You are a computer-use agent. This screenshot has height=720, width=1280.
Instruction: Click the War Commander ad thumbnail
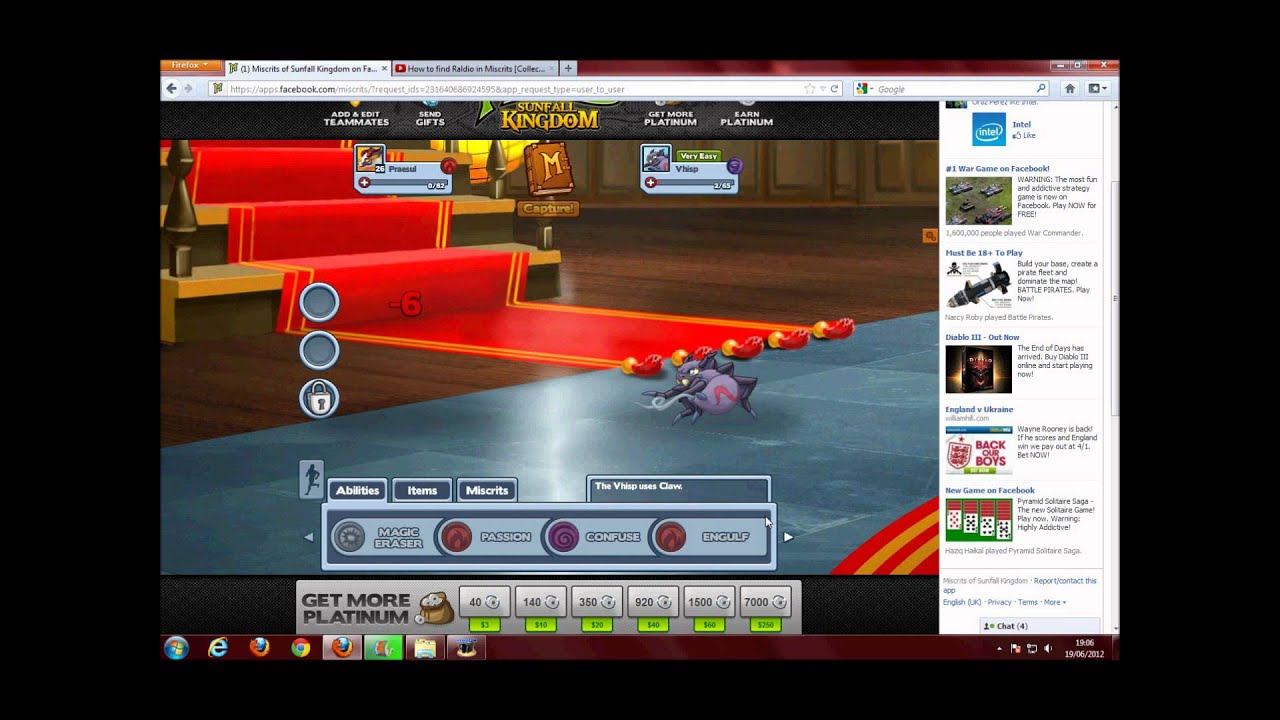coord(979,201)
